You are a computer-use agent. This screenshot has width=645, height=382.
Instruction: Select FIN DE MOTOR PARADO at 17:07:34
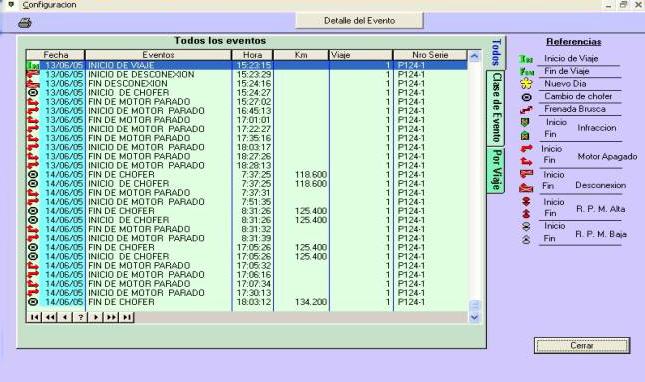pos(247,284)
